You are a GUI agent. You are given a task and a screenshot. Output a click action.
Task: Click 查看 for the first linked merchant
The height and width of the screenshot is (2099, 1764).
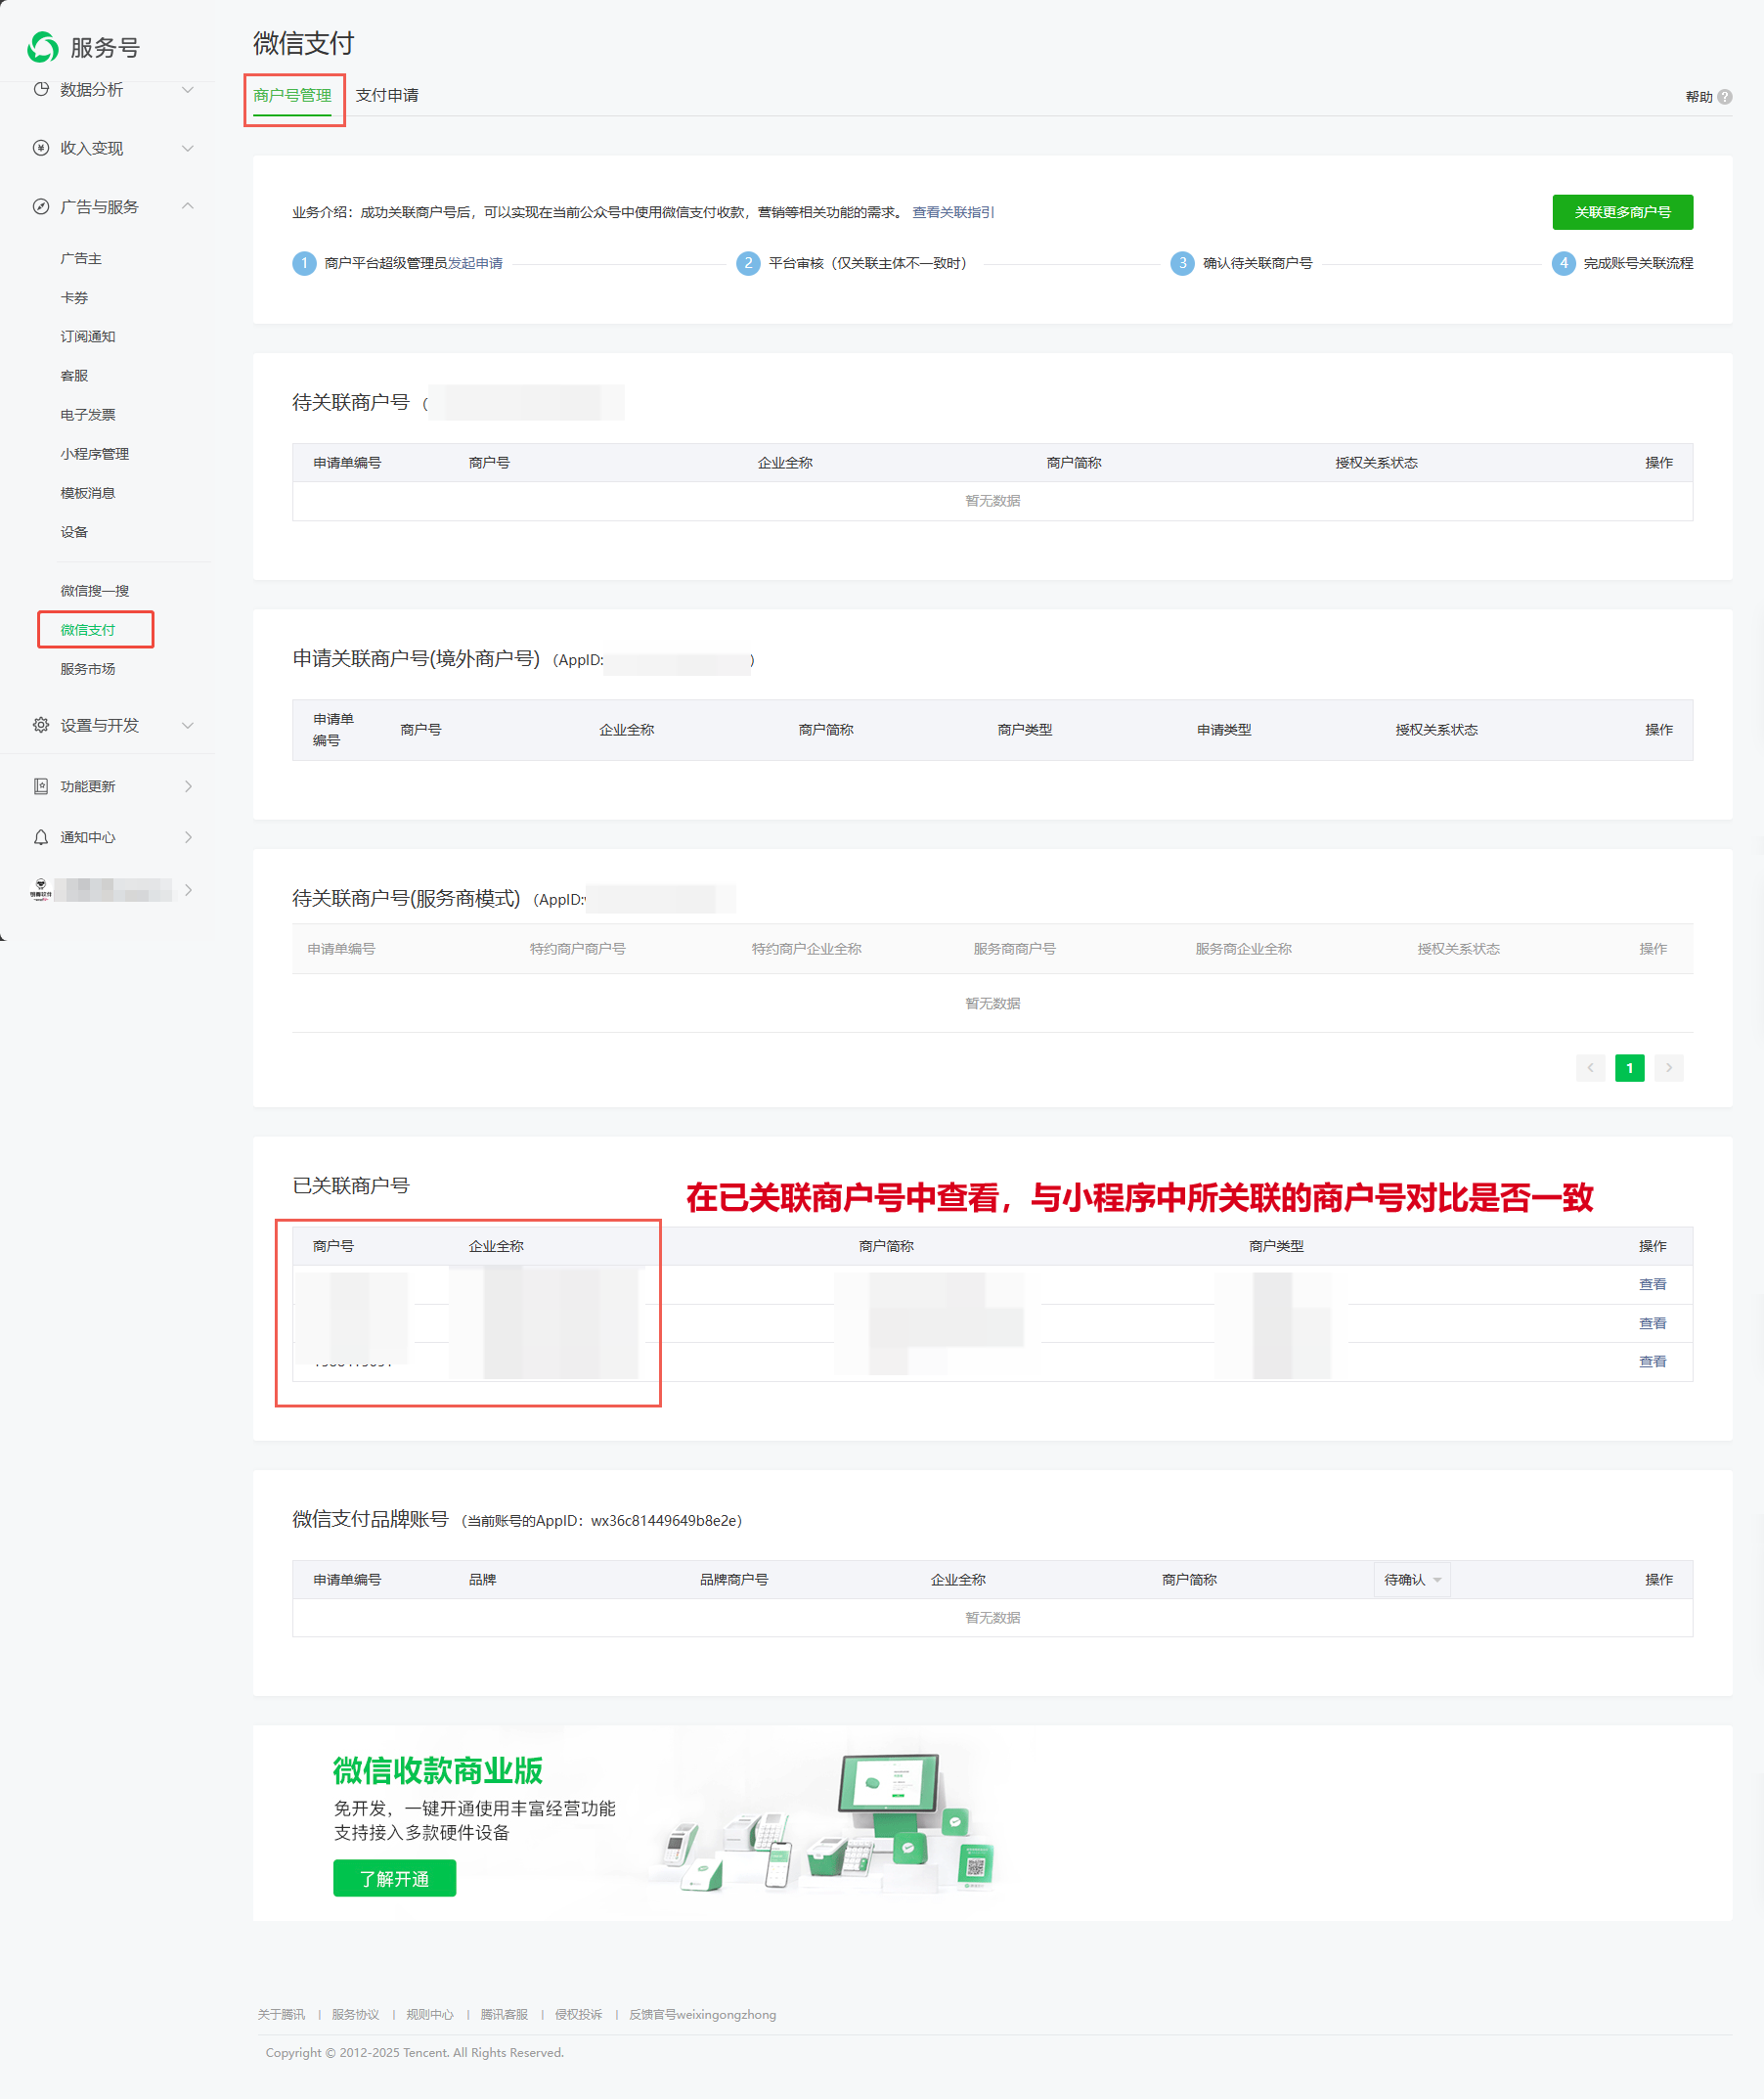click(x=1651, y=1284)
